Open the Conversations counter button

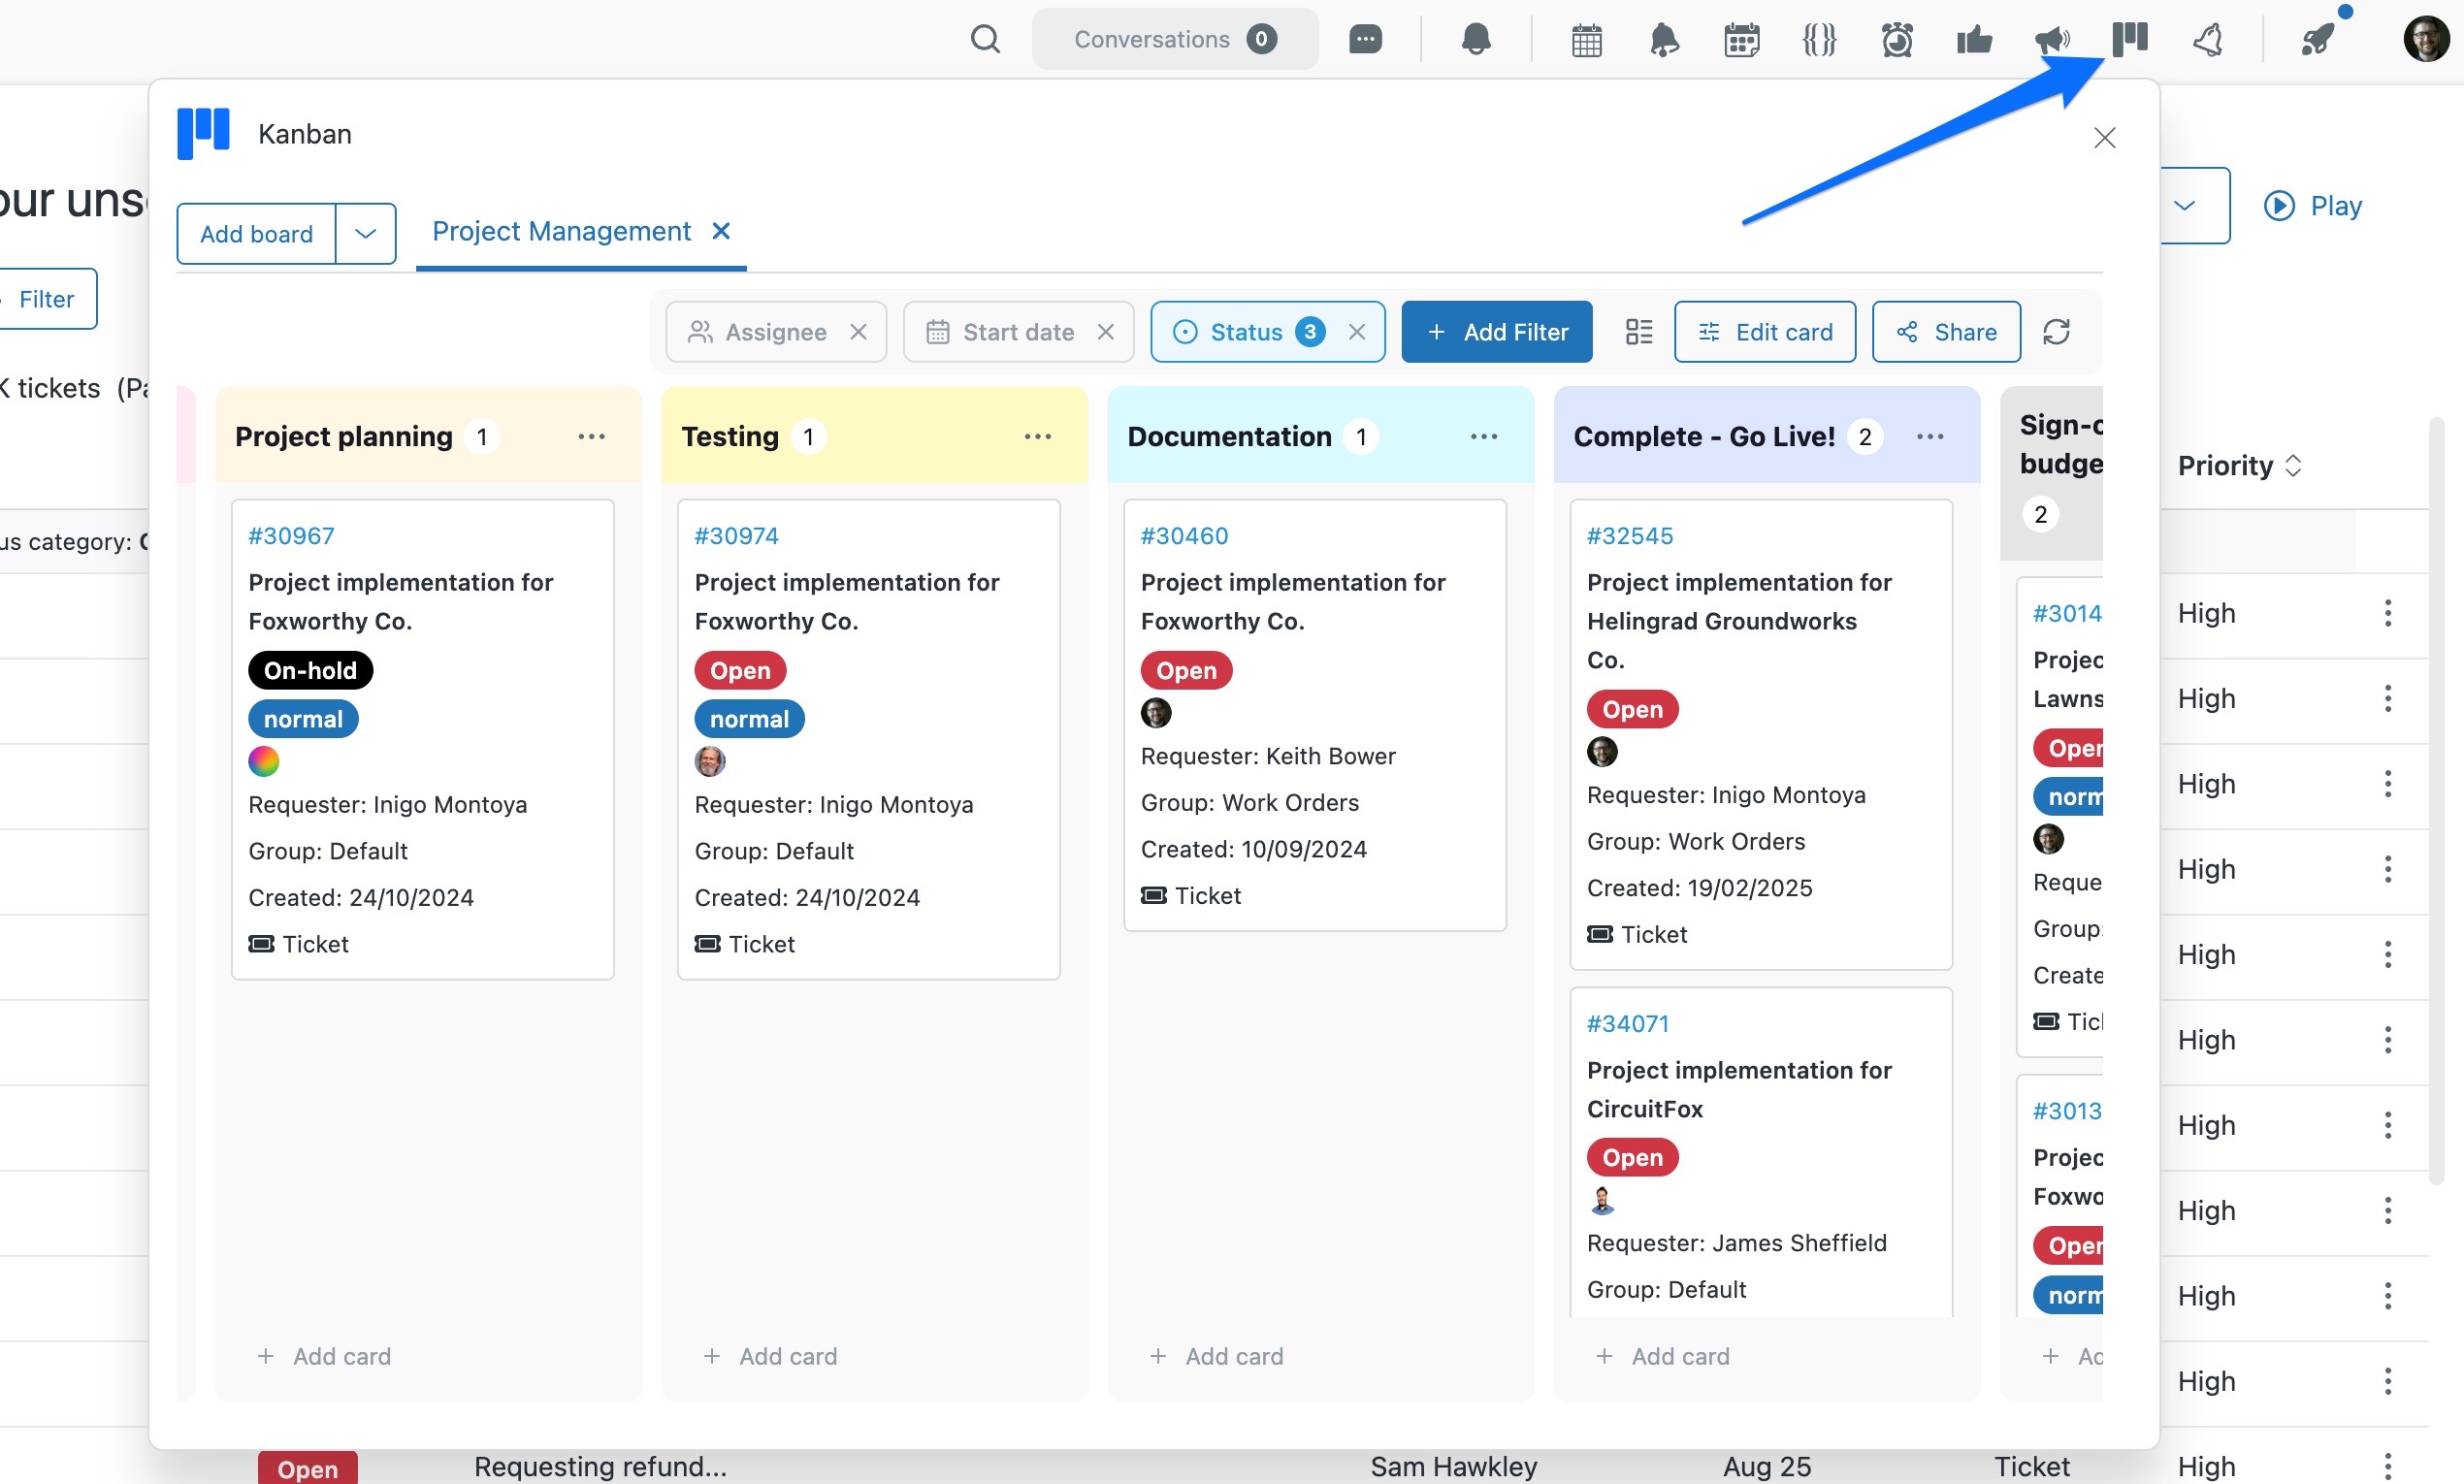[x=1175, y=39]
